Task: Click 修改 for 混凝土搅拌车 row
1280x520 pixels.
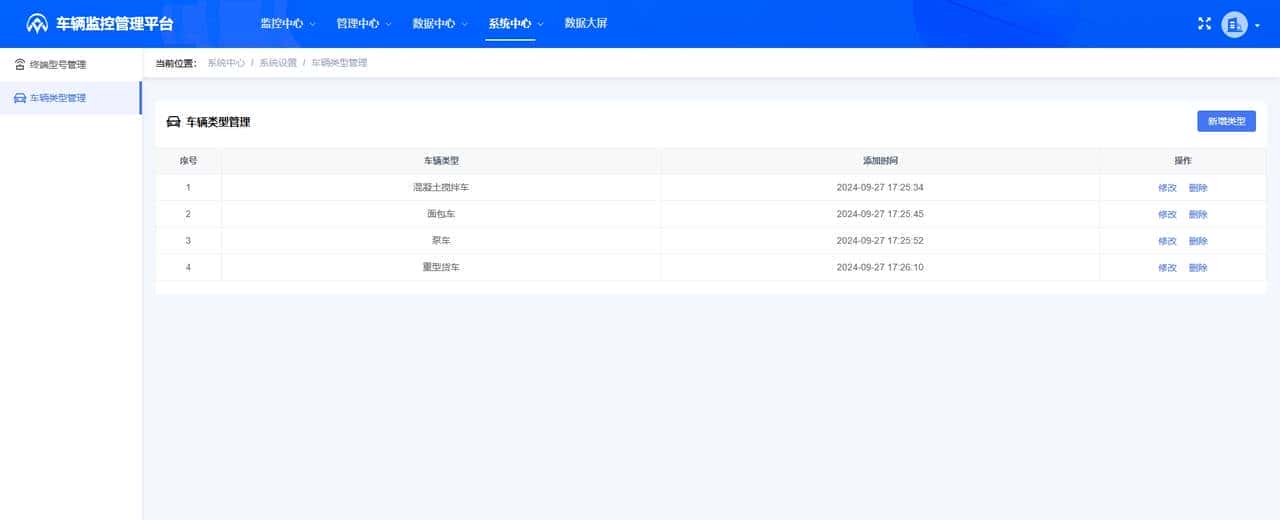Action: click(1167, 188)
